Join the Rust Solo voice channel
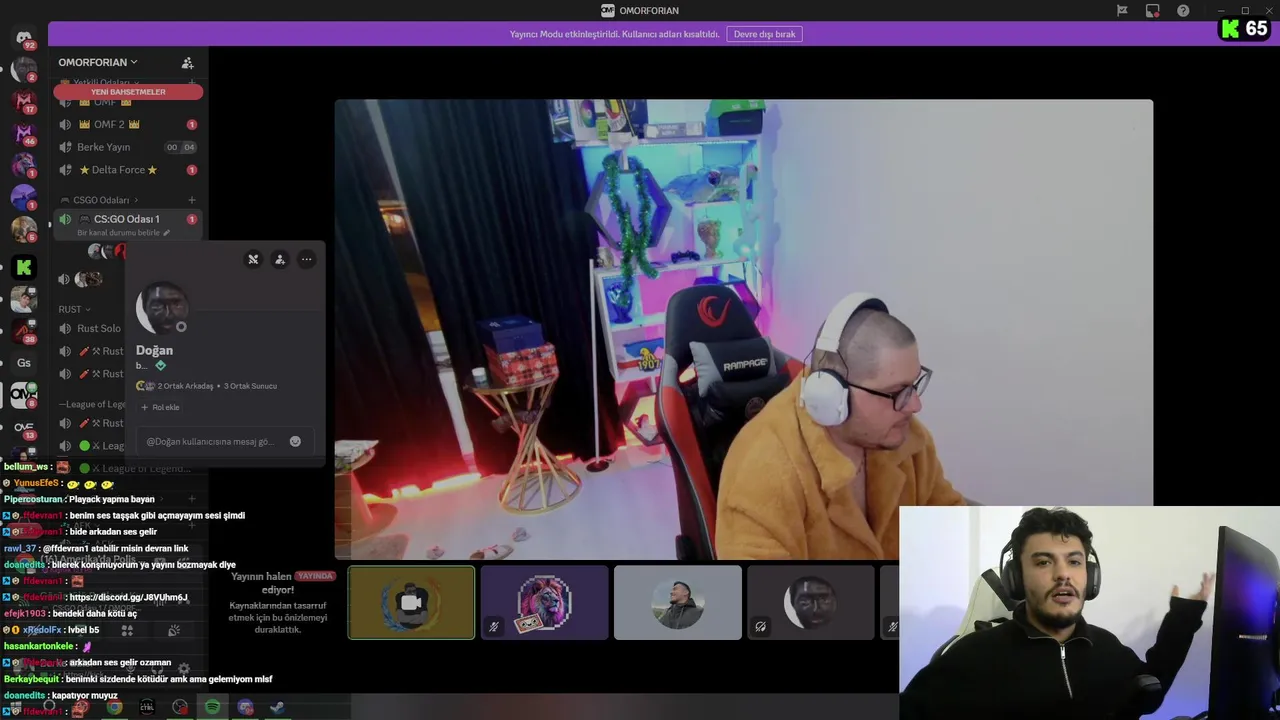The image size is (1280, 720). 90,328
